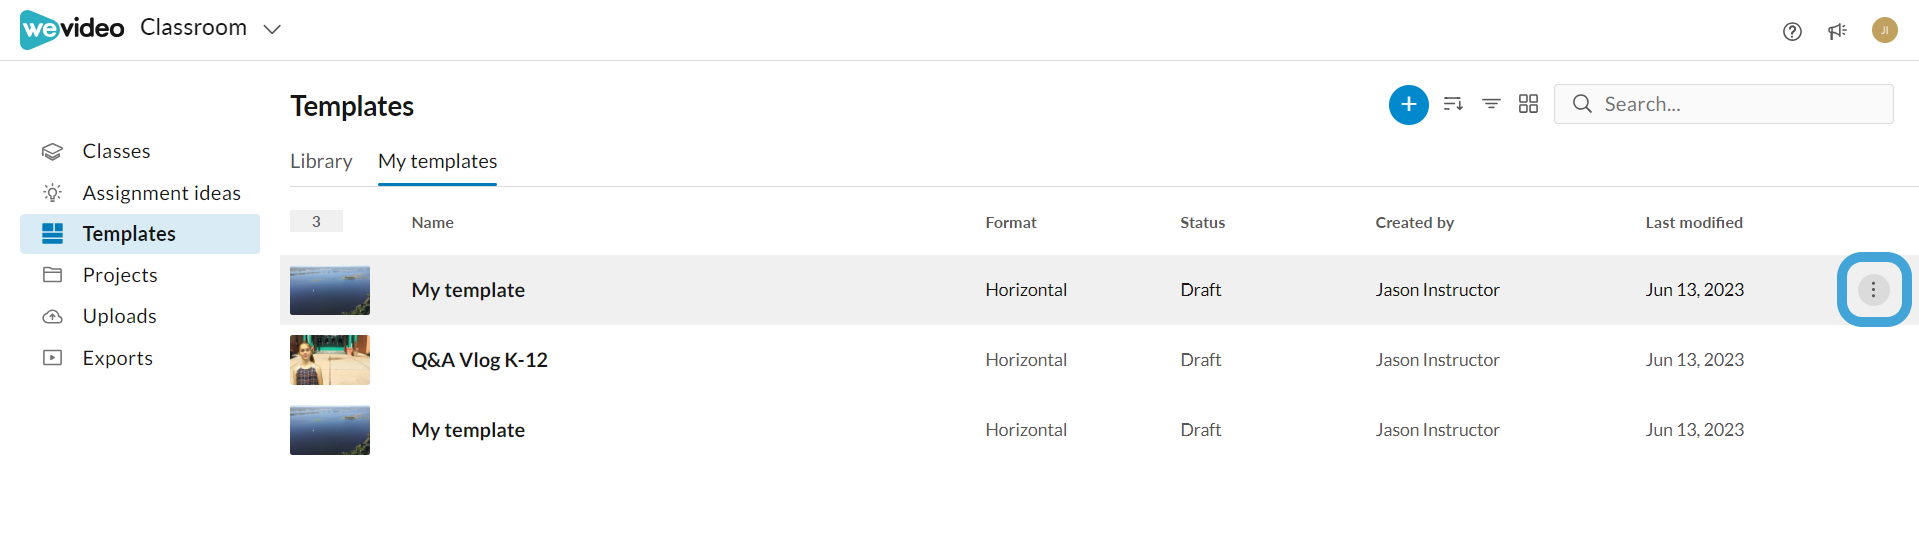Screen dimensions: 1919x542
Task: Open the user profile avatar
Action: [x=1884, y=30]
